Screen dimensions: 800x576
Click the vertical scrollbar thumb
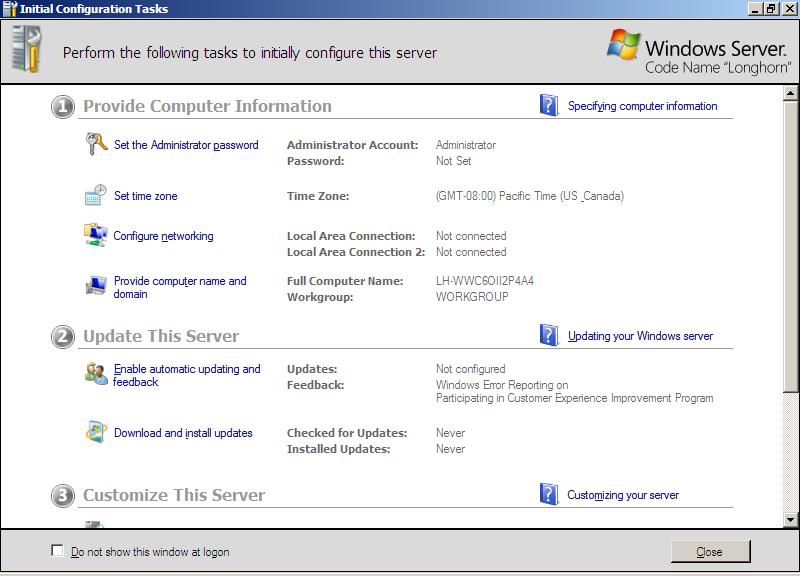pos(790,246)
